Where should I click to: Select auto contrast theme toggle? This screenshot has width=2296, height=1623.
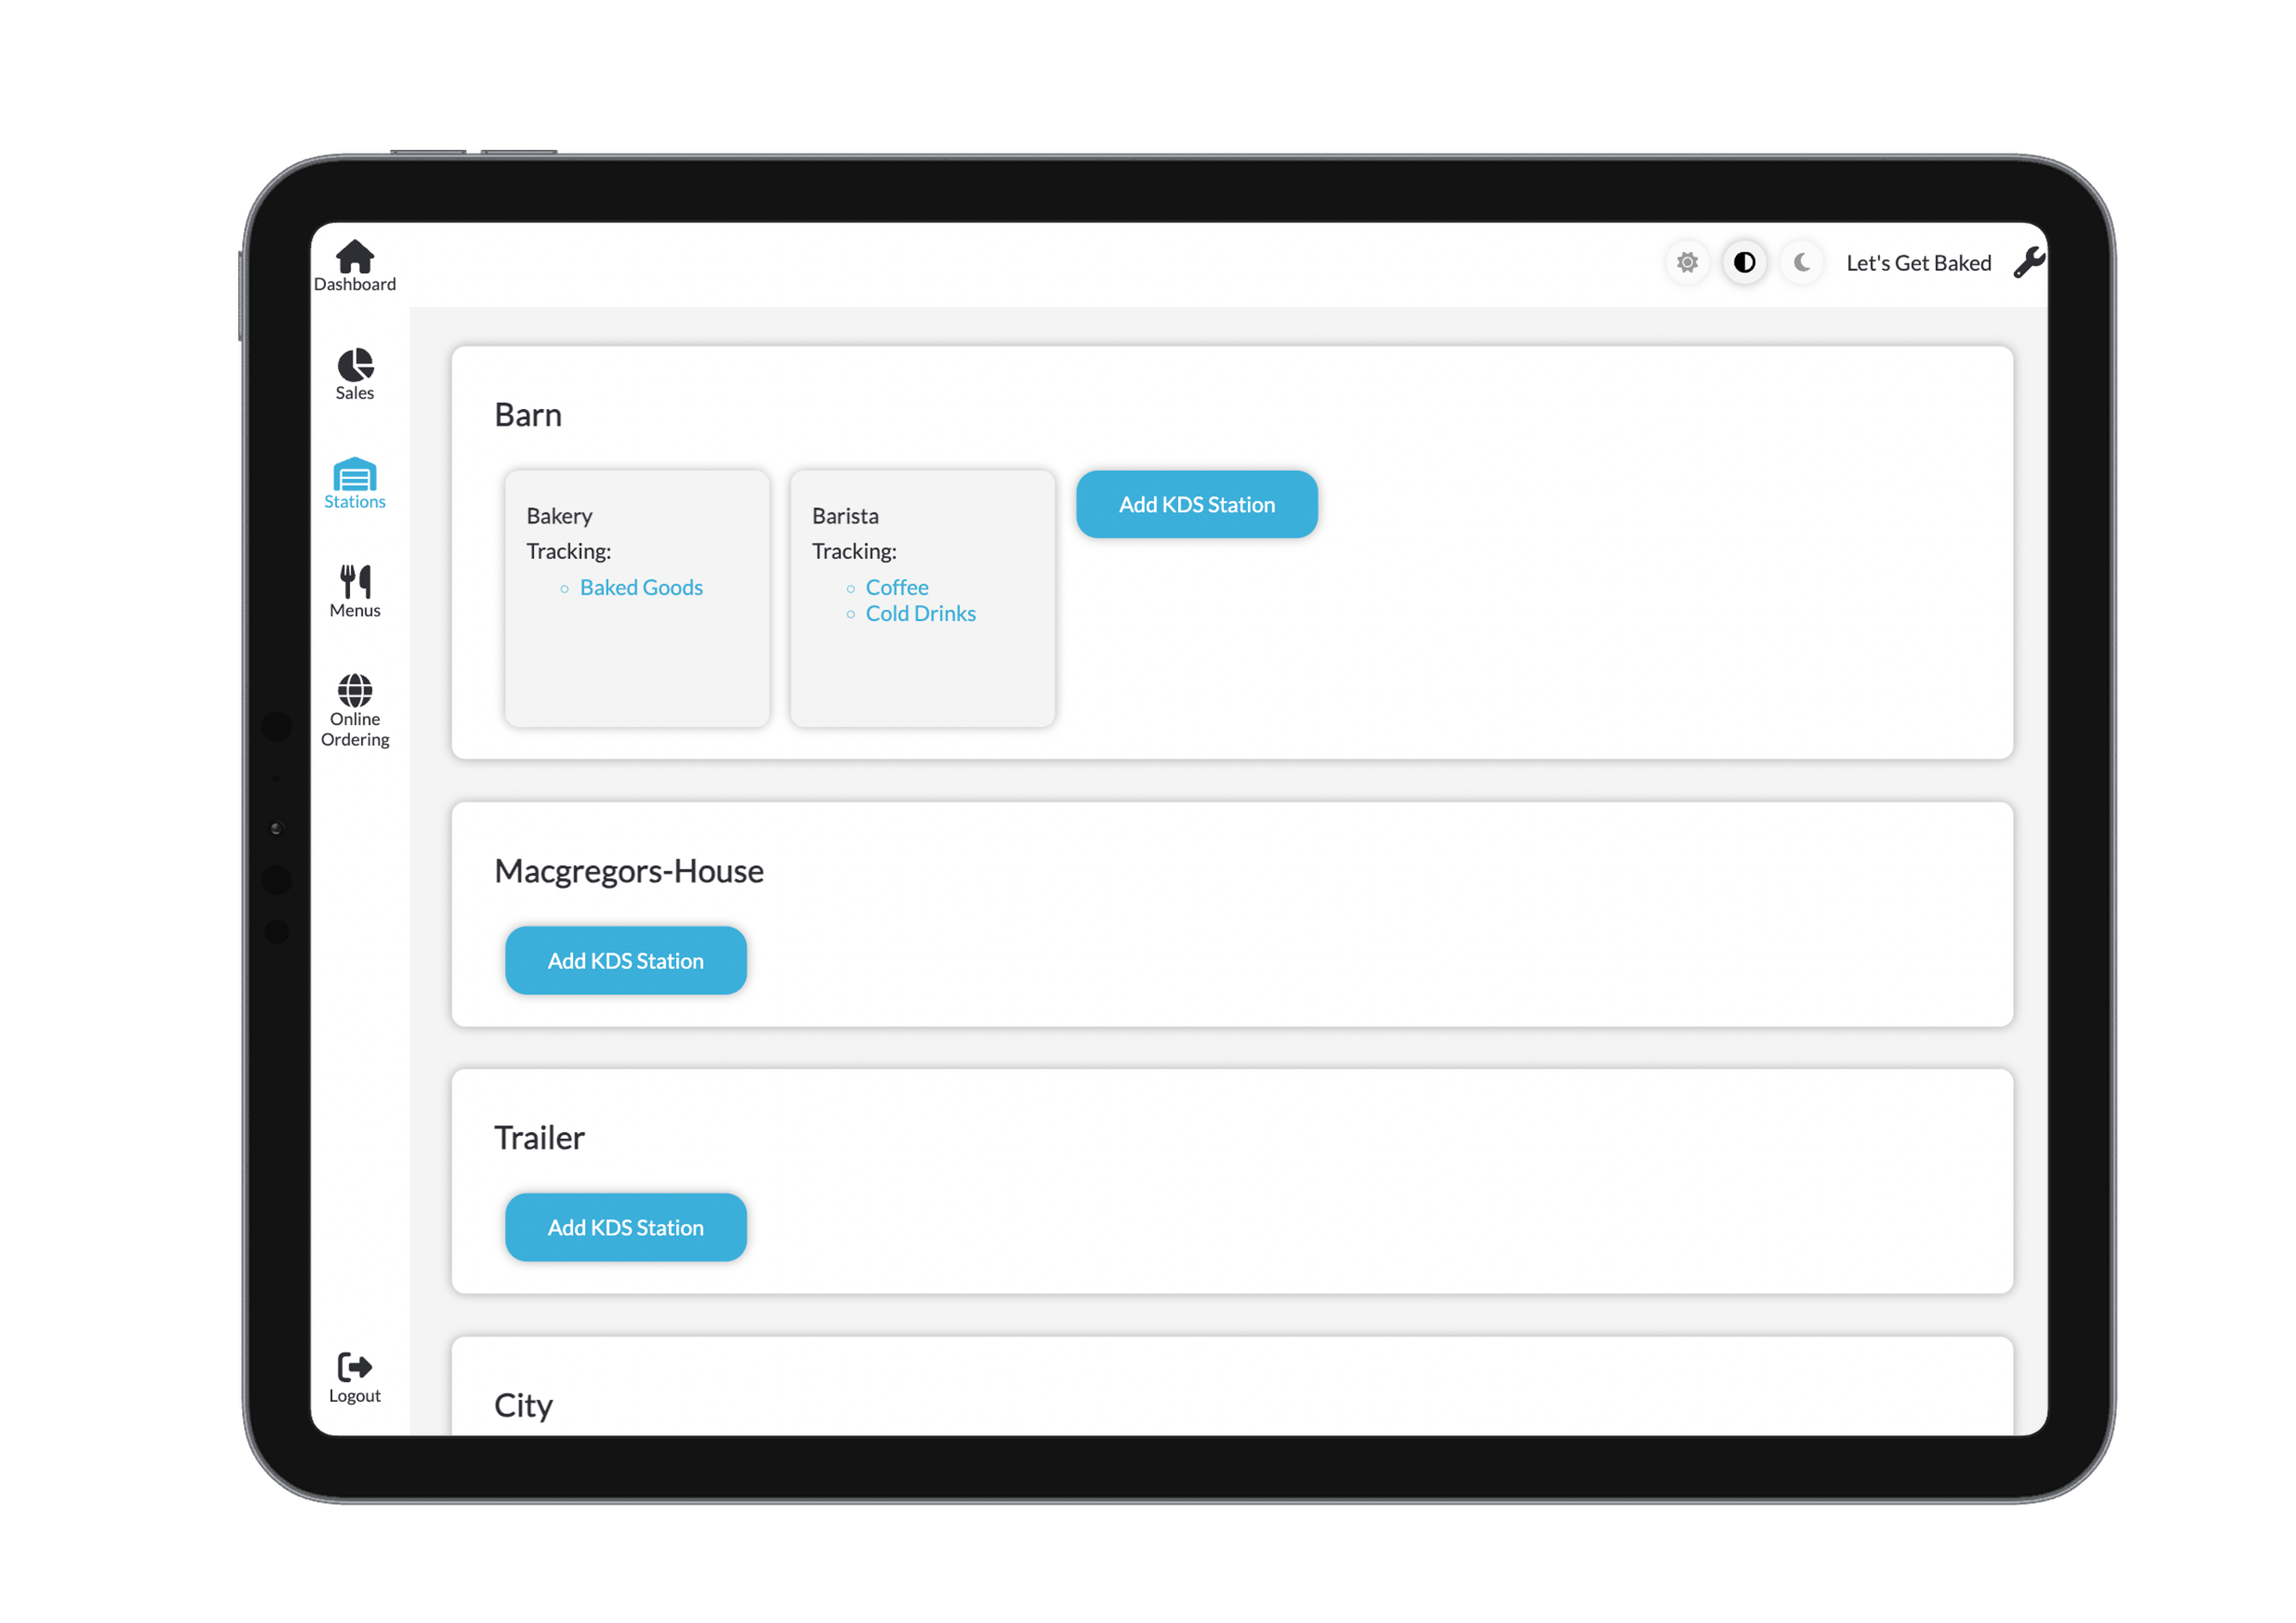click(x=1744, y=263)
